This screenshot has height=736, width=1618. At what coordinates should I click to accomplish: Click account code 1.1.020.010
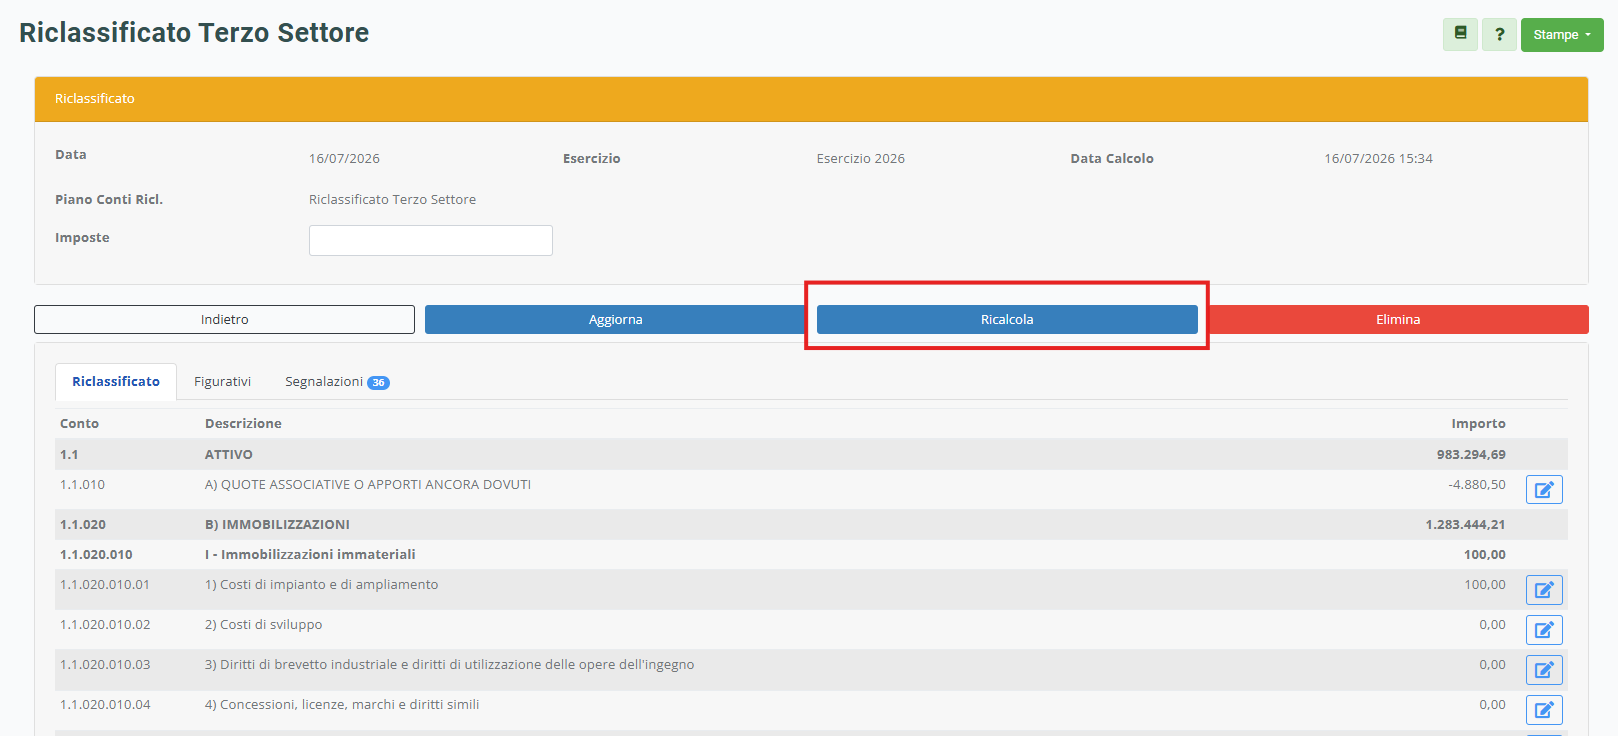[x=96, y=554]
